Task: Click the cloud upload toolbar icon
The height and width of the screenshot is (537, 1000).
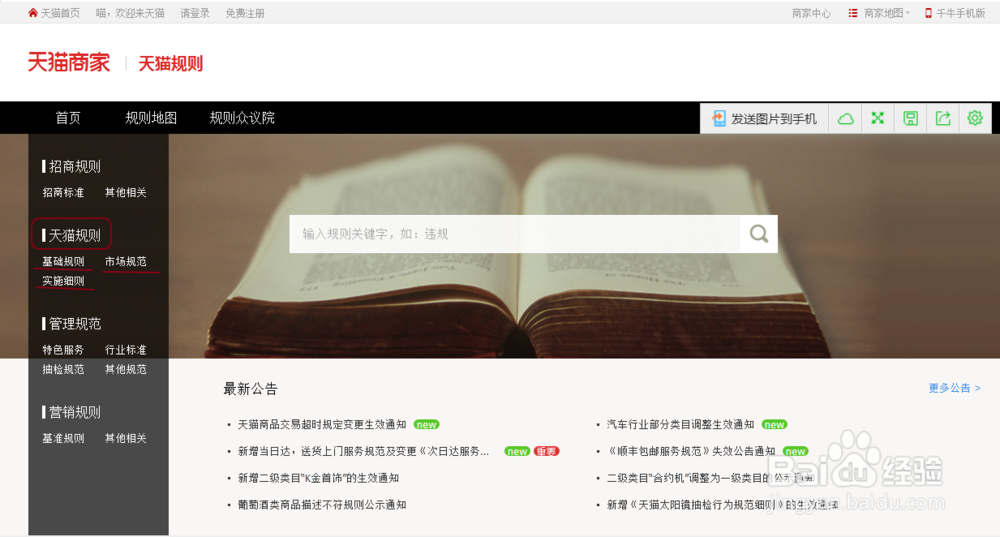Action: pyautogui.click(x=846, y=119)
